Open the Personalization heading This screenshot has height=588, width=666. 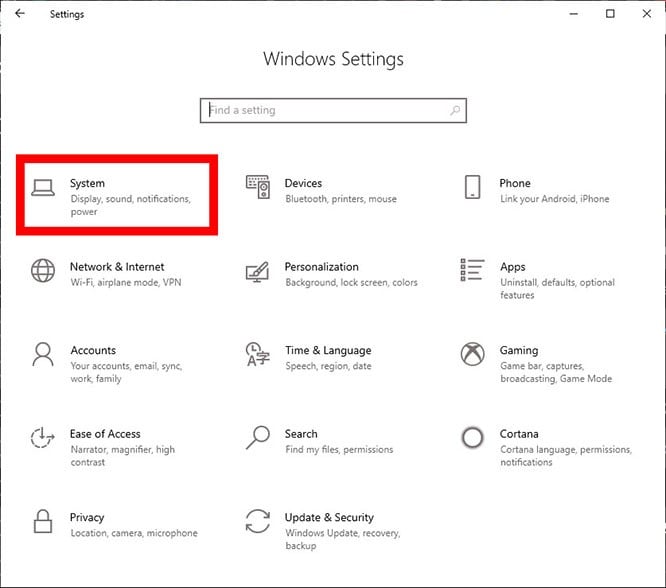click(x=322, y=267)
